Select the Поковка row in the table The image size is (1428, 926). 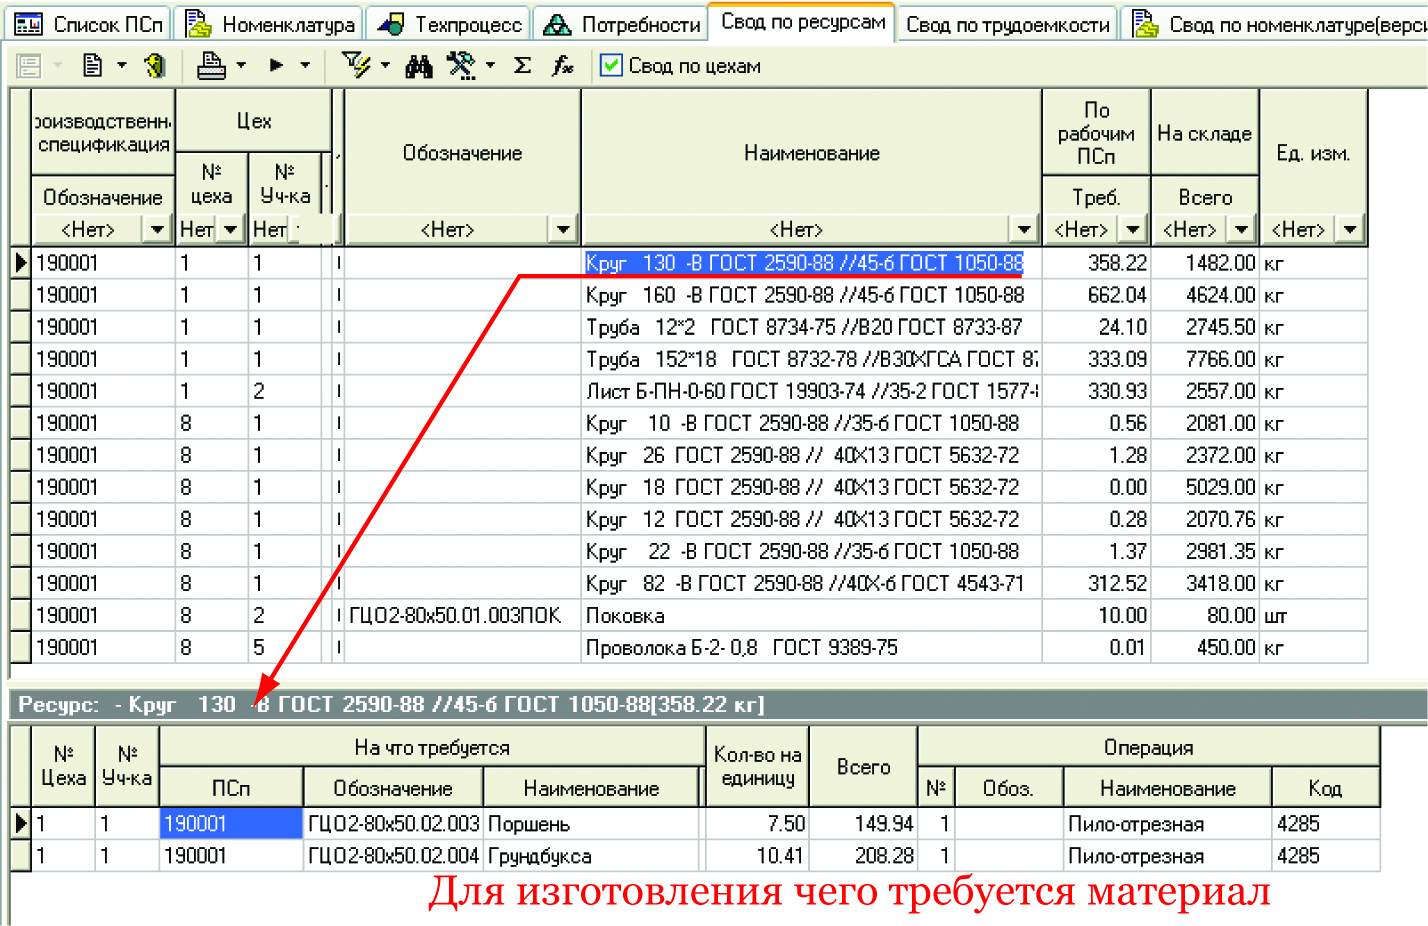625,616
